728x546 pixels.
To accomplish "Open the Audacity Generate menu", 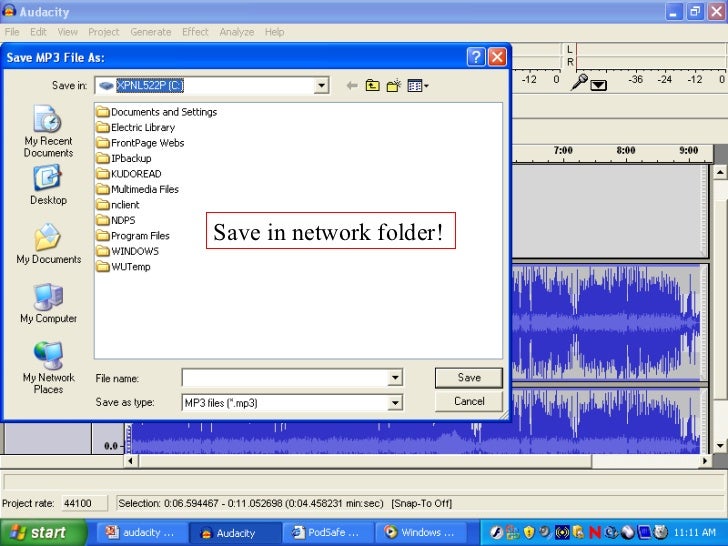I will coord(150,32).
